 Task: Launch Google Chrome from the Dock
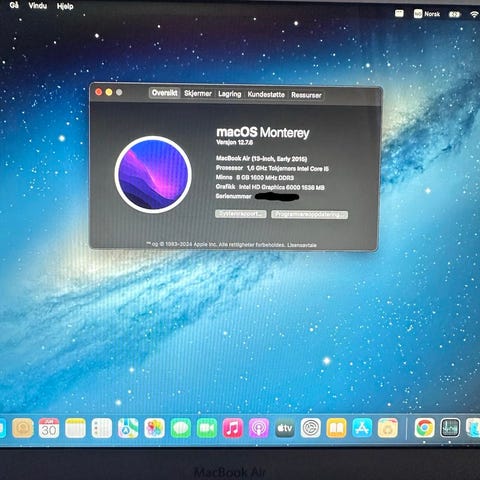pyautogui.click(x=424, y=428)
